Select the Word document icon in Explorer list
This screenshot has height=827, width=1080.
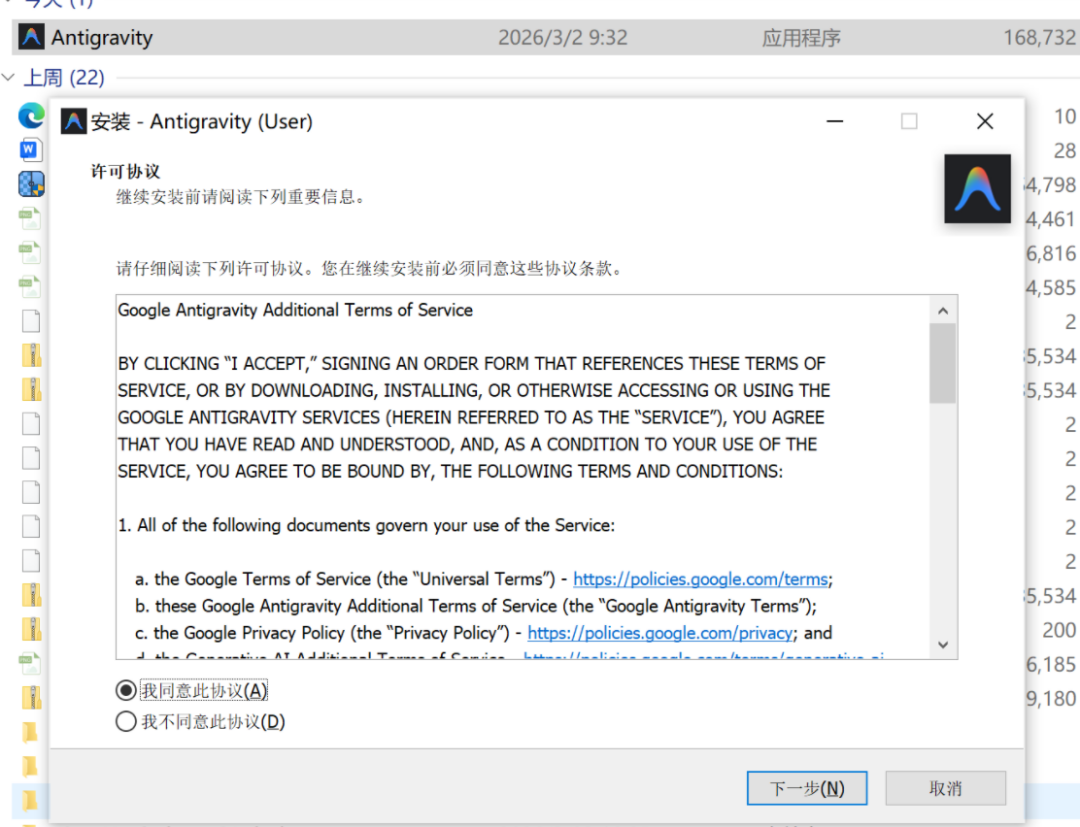point(31,149)
